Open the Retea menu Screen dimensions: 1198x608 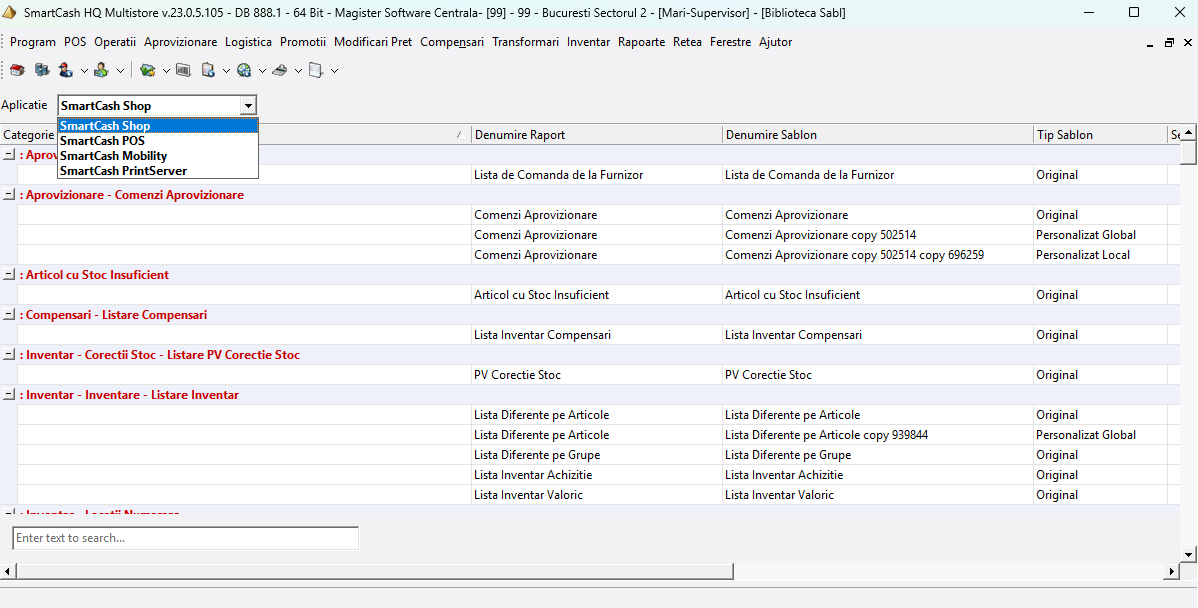pyautogui.click(x=688, y=42)
